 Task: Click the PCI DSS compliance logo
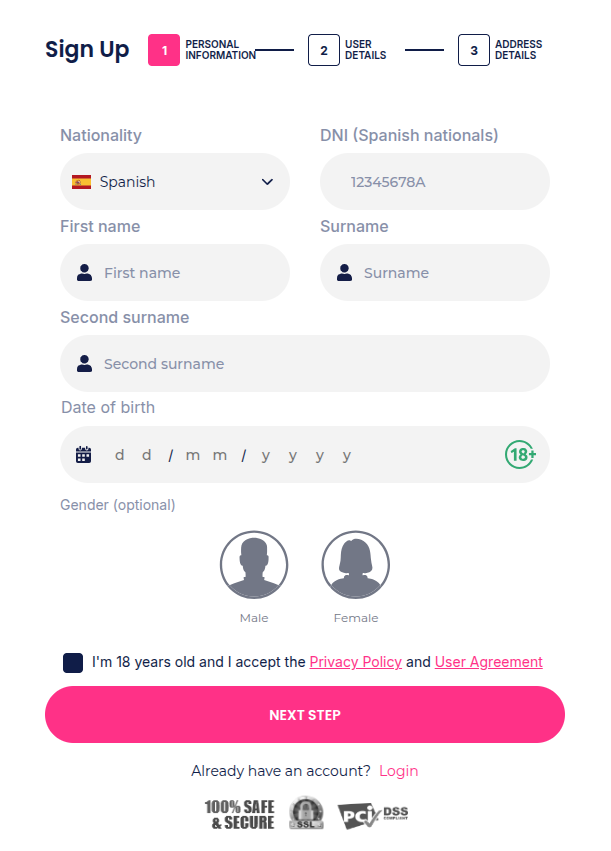373,816
